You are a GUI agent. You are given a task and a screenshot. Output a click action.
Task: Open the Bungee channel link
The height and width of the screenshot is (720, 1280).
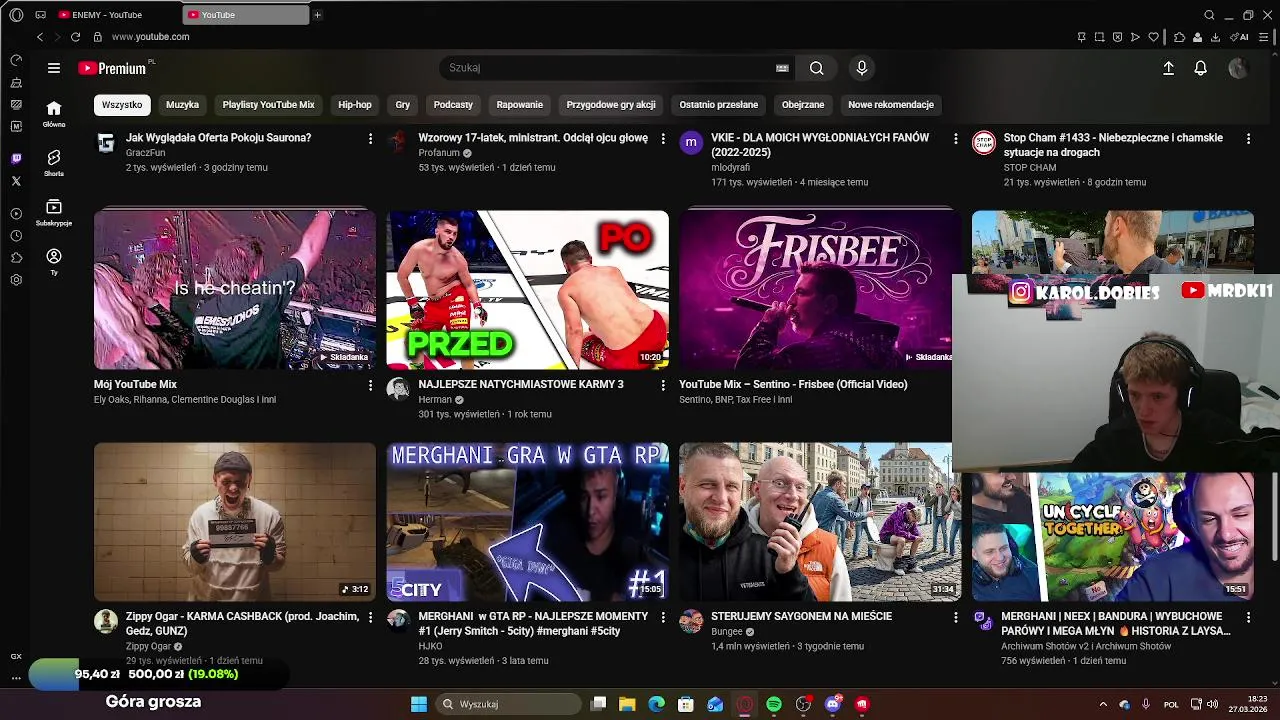pyautogui.click(x=727, y=632)
